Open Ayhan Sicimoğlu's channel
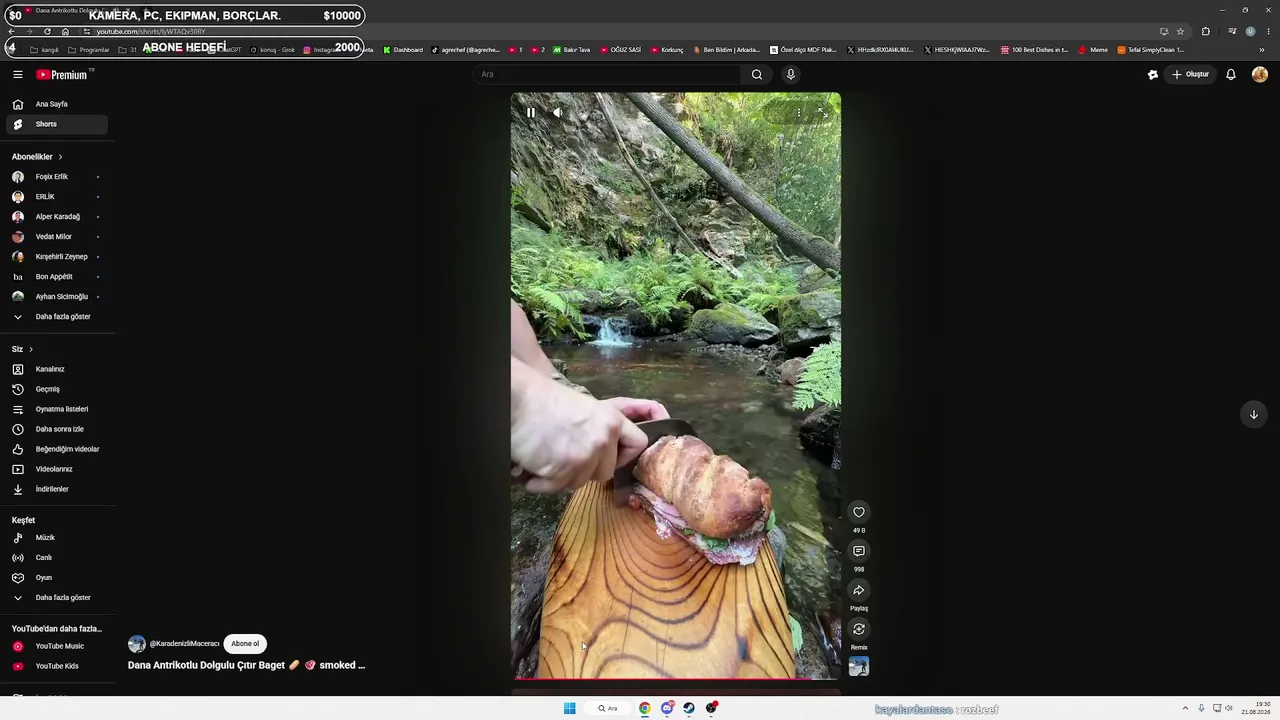 click(x=57, y=297)
